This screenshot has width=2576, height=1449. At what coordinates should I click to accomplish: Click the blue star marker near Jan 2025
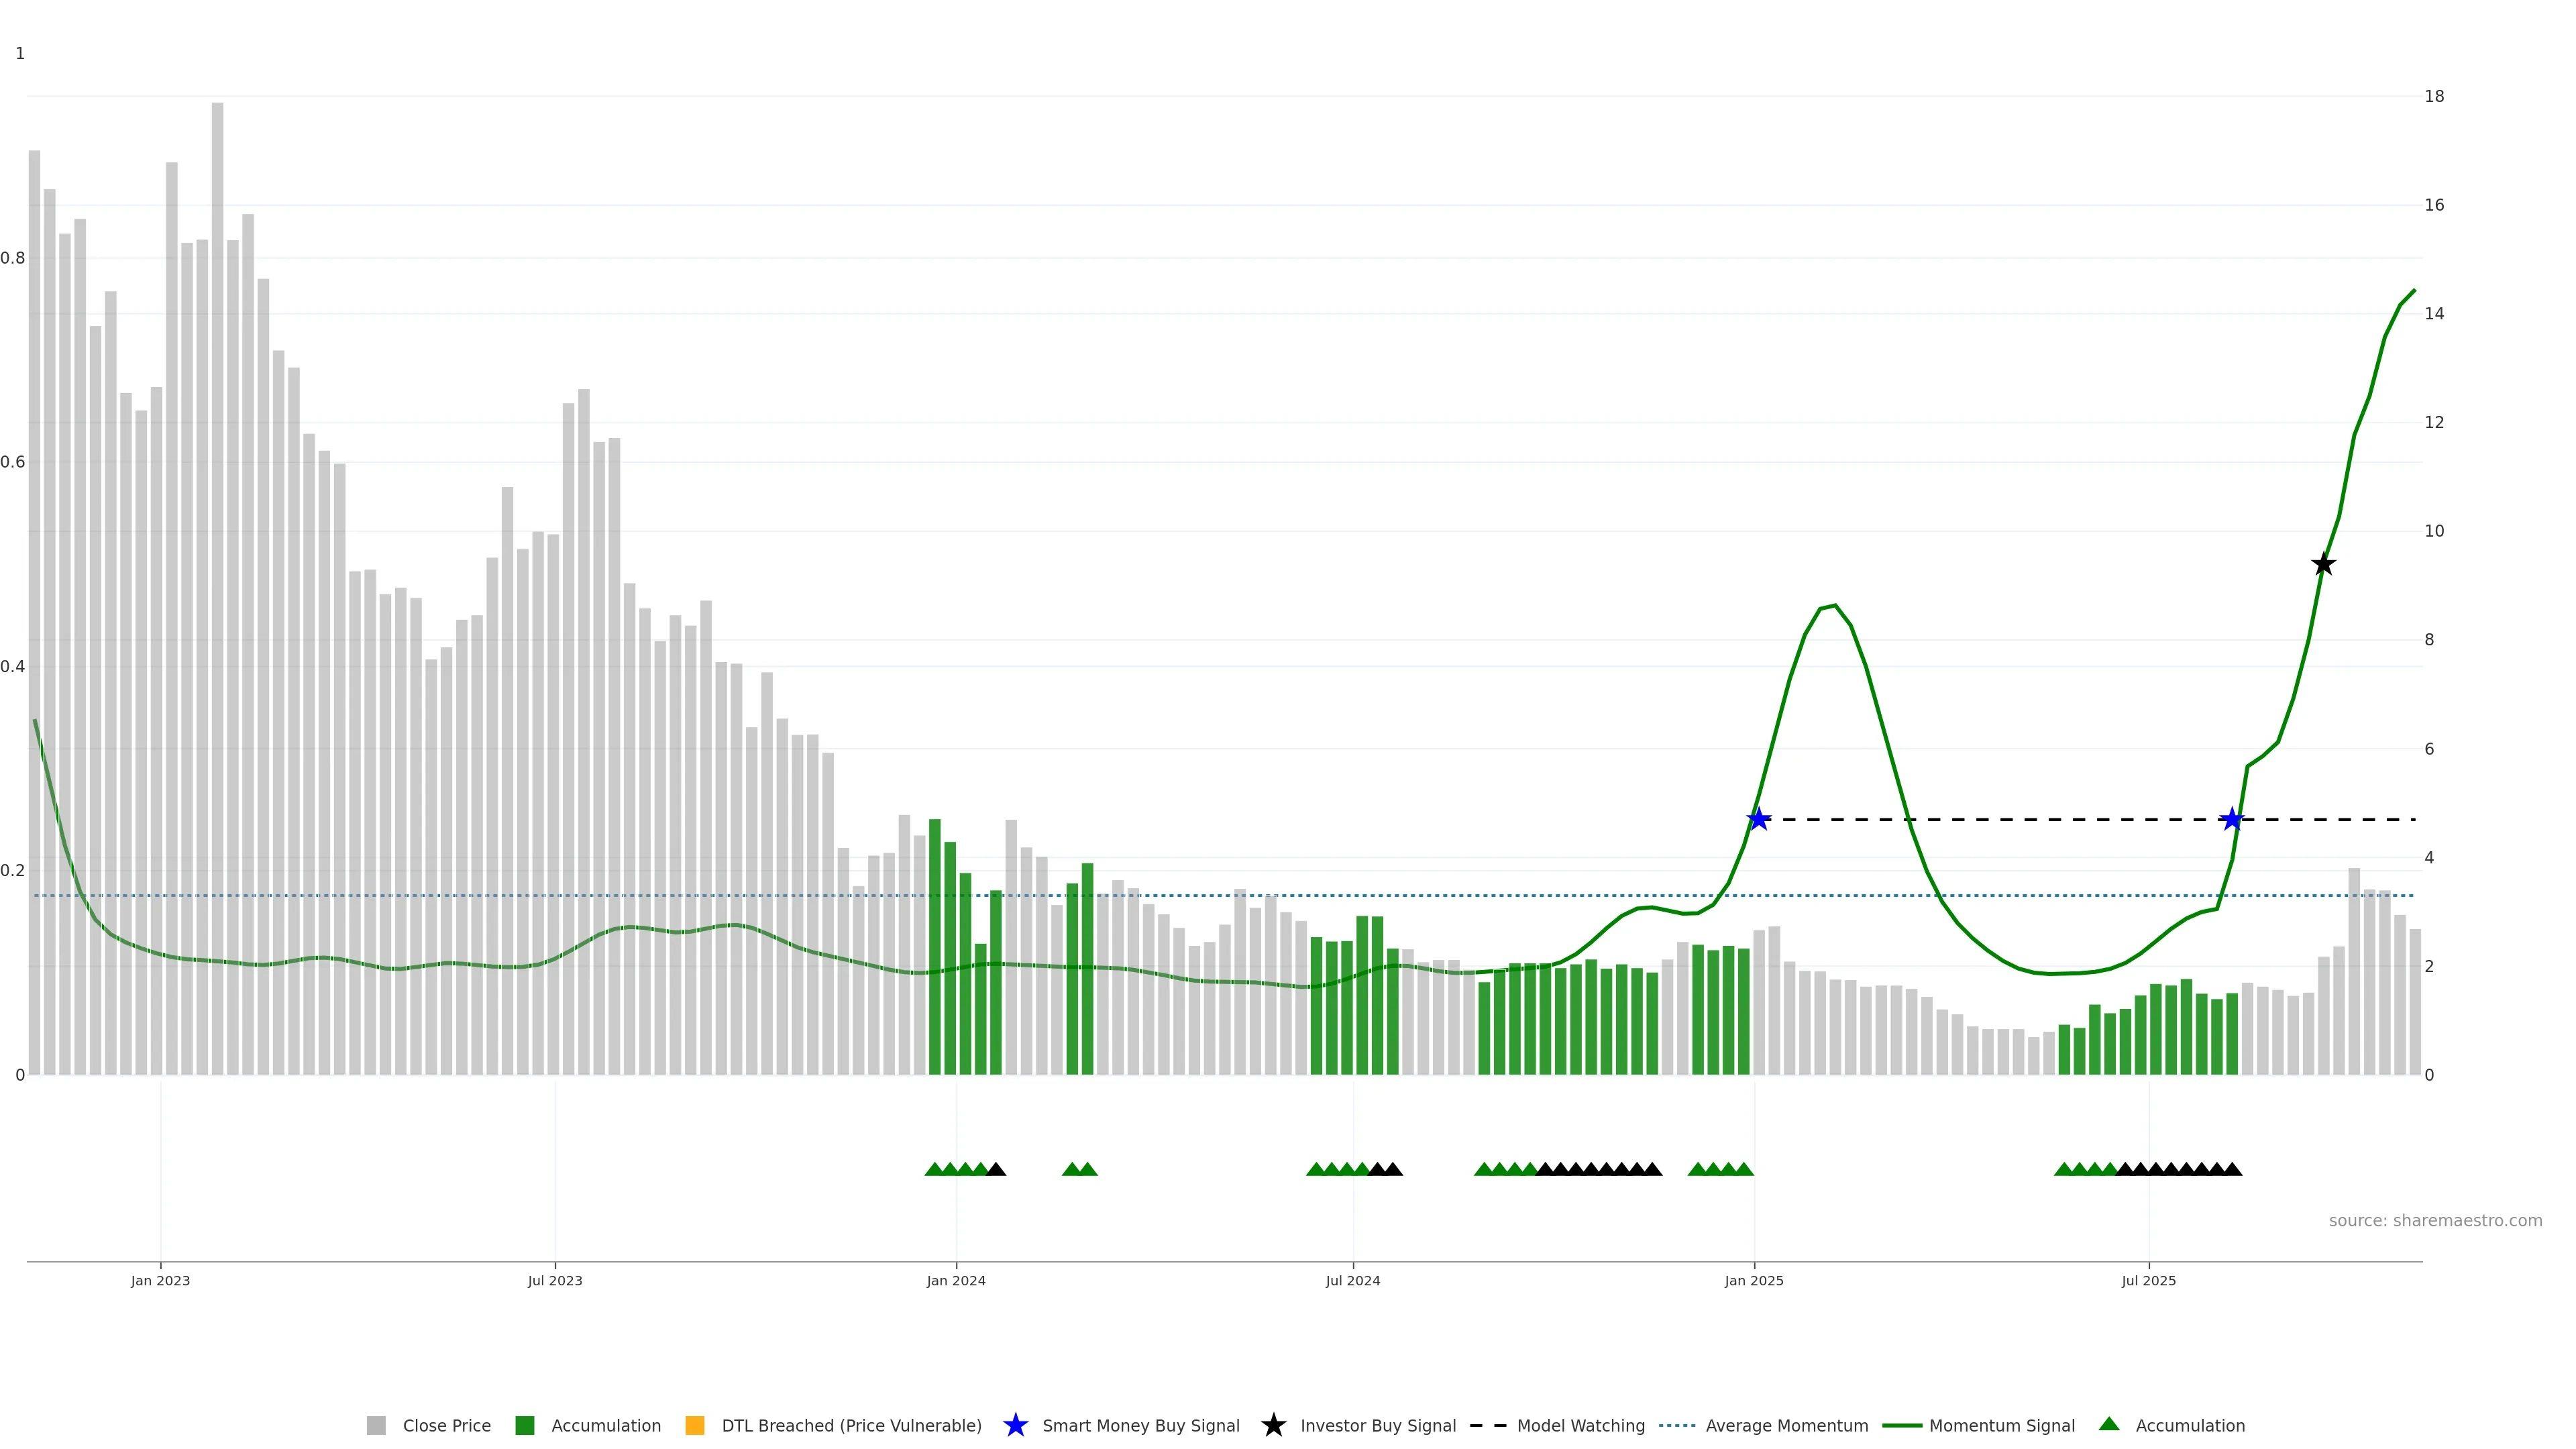[1758, 819]
